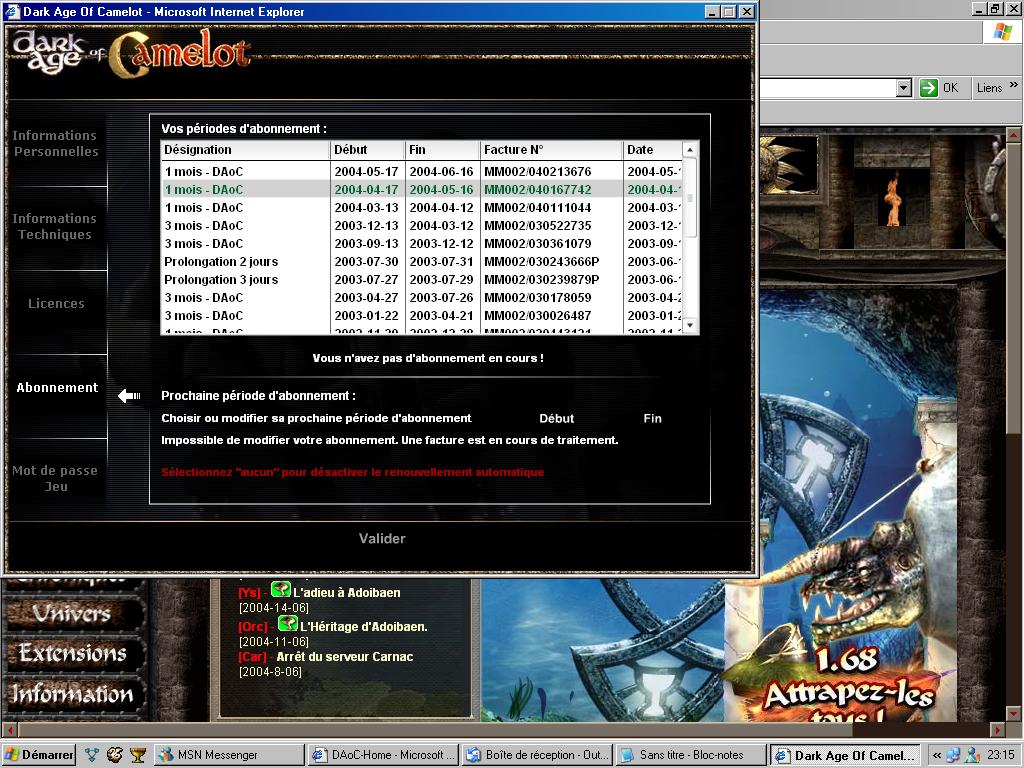Viewport: 1024px width, 768px height.
Task: Click the MSN Messenger tray icon
Action: click(x=972, y=755)
